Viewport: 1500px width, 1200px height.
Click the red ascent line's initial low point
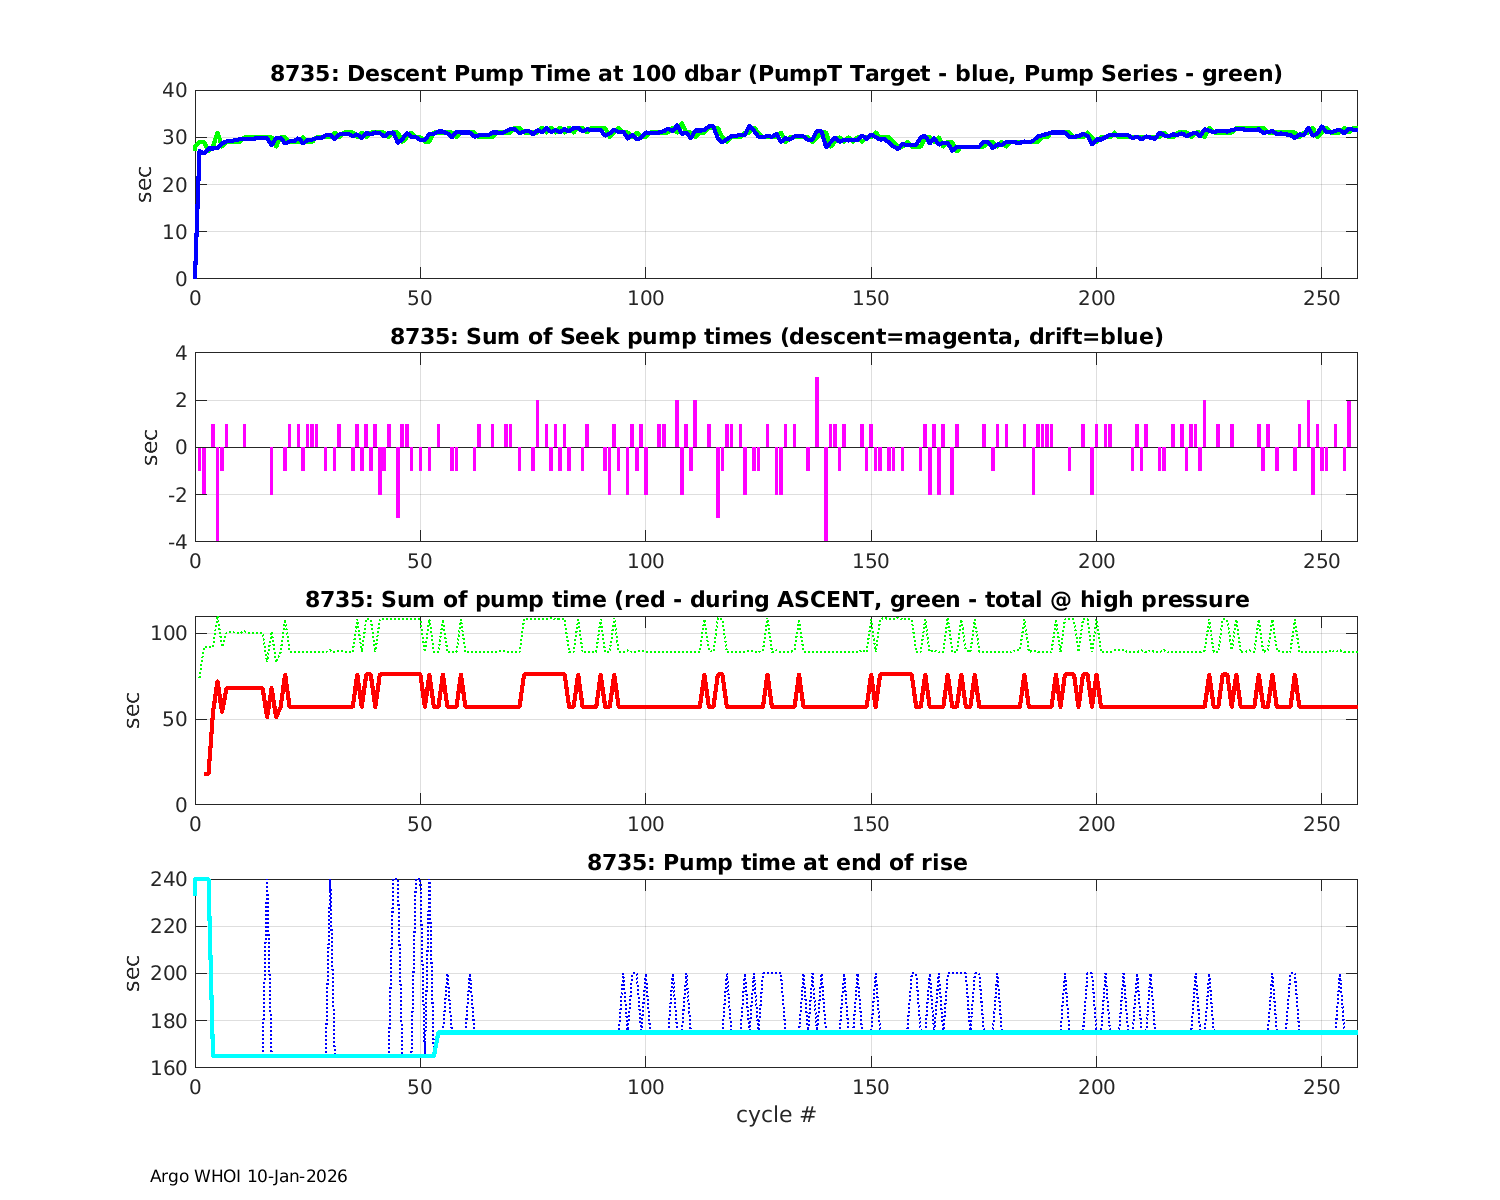pyautogui.click(x=207, y=773)
